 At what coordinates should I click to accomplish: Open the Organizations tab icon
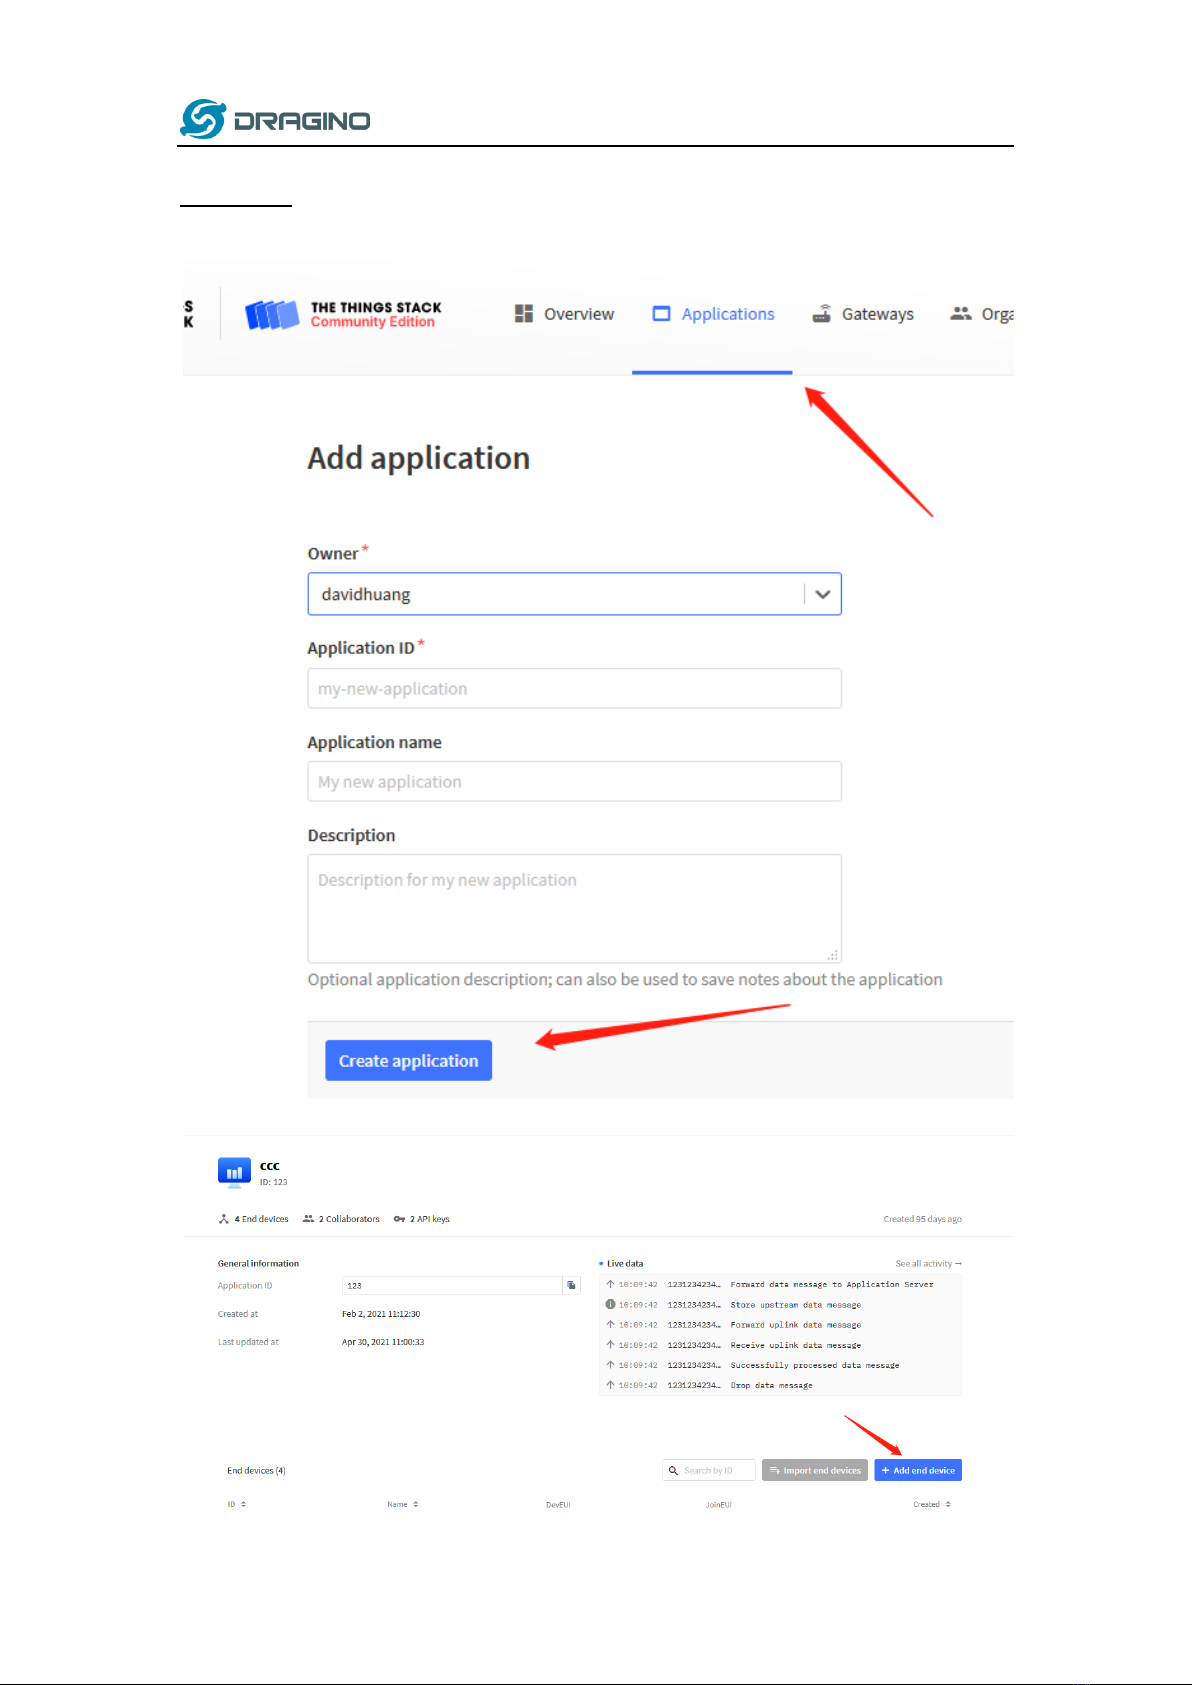click(x=961, y=313)
